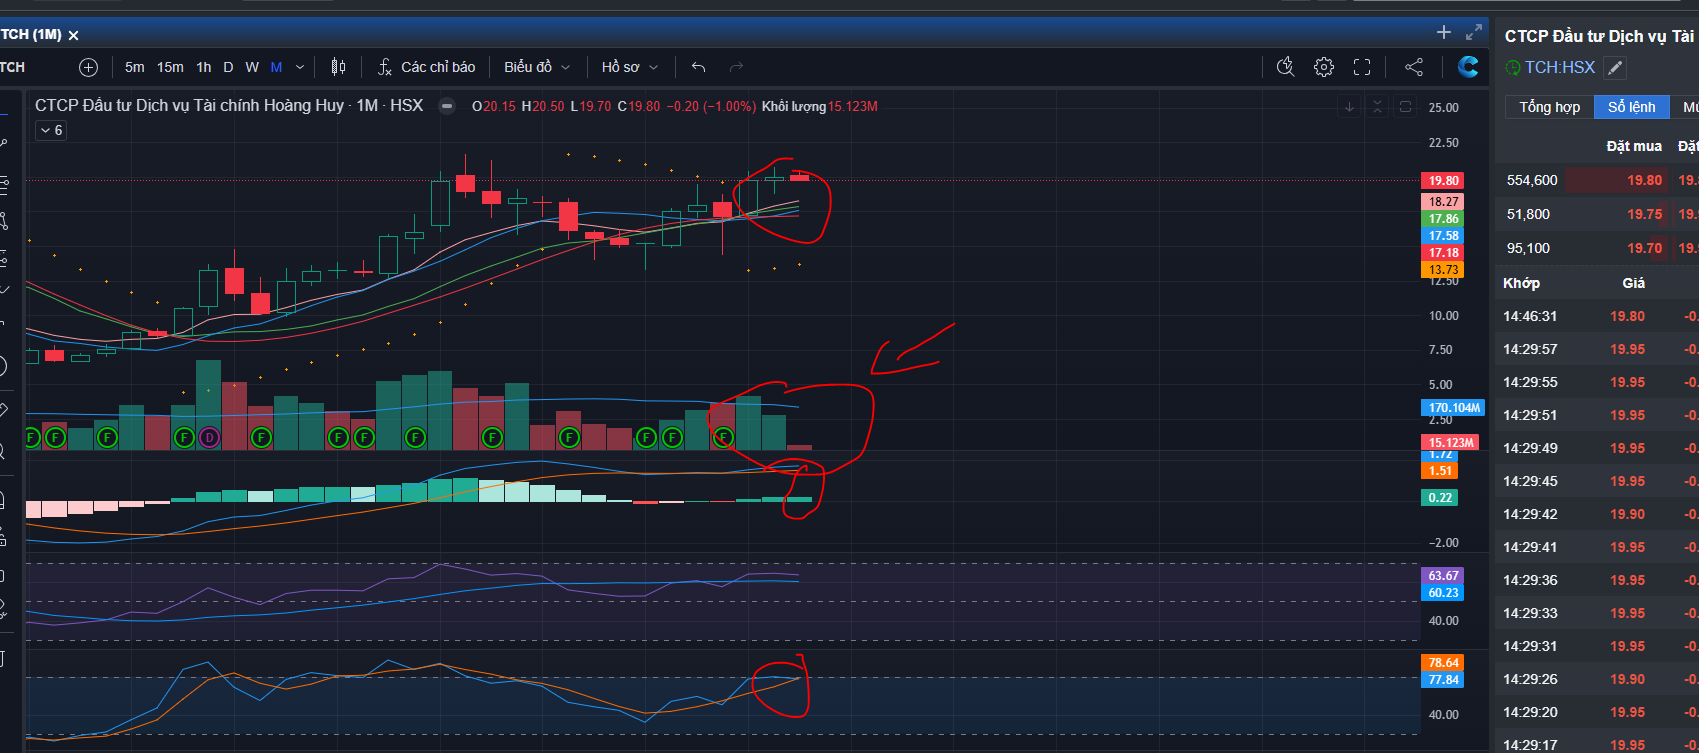Expand the chart panel with arrows icon
The width and height of the screenshot is (1699, 753).
1474,33
